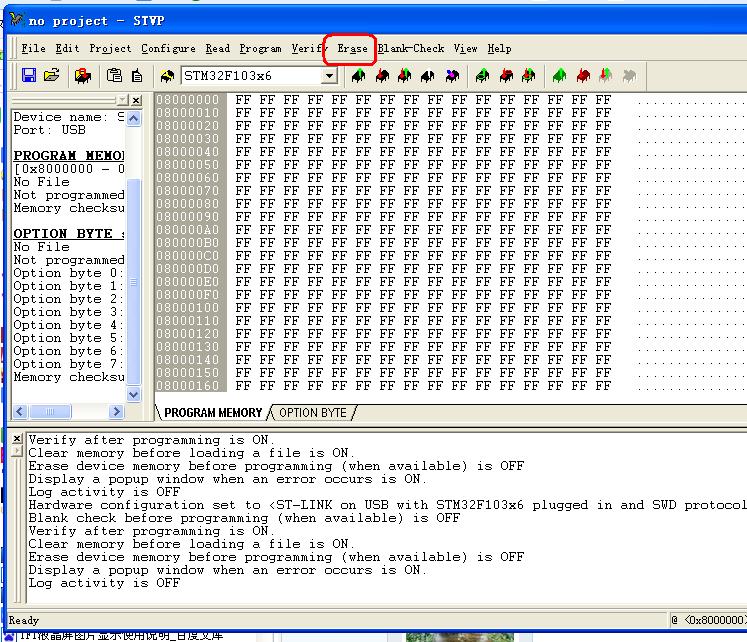Image resolution: width=747 pixels, height=642 pixels.
Task: Open the View menu
Action: coord(465,49)
